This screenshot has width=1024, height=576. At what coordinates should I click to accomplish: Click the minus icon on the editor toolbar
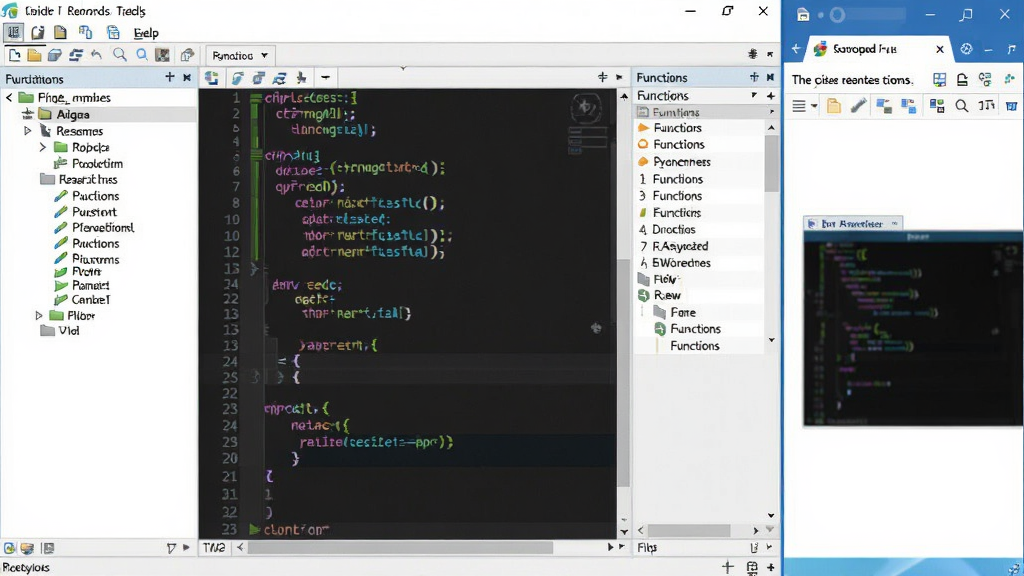tap(325, 78)
